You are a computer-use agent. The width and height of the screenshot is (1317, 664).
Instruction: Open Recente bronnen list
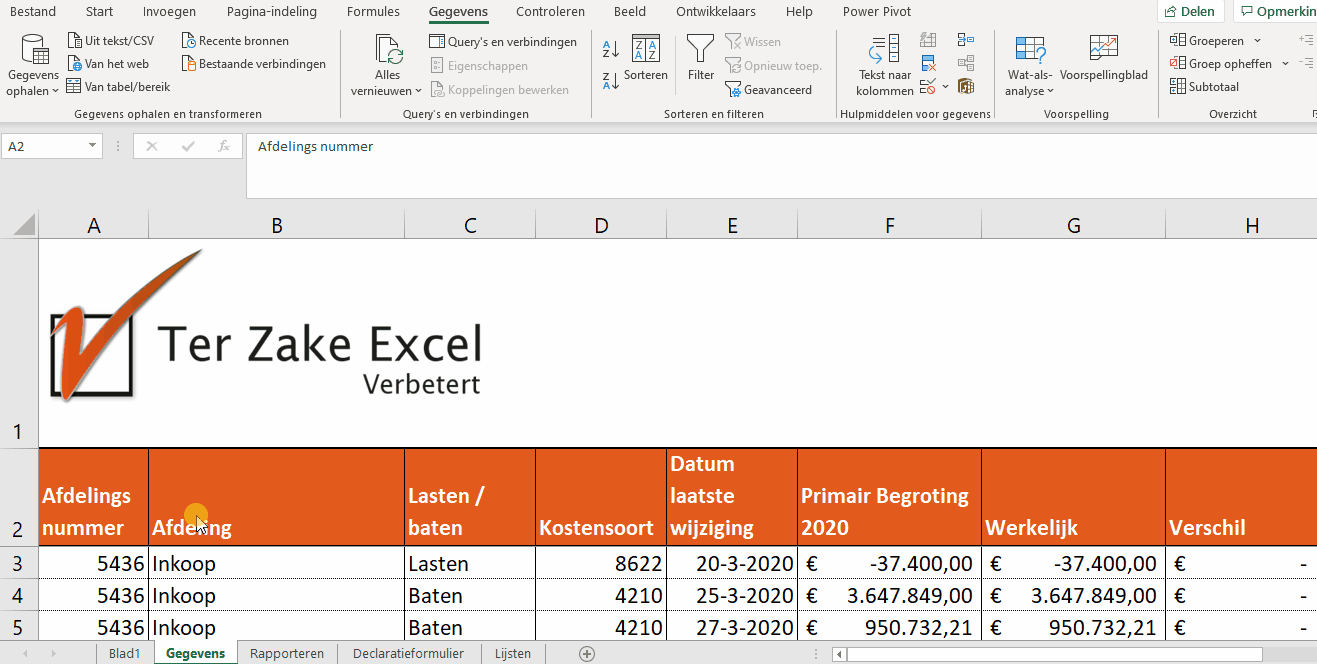coord(236,41)
